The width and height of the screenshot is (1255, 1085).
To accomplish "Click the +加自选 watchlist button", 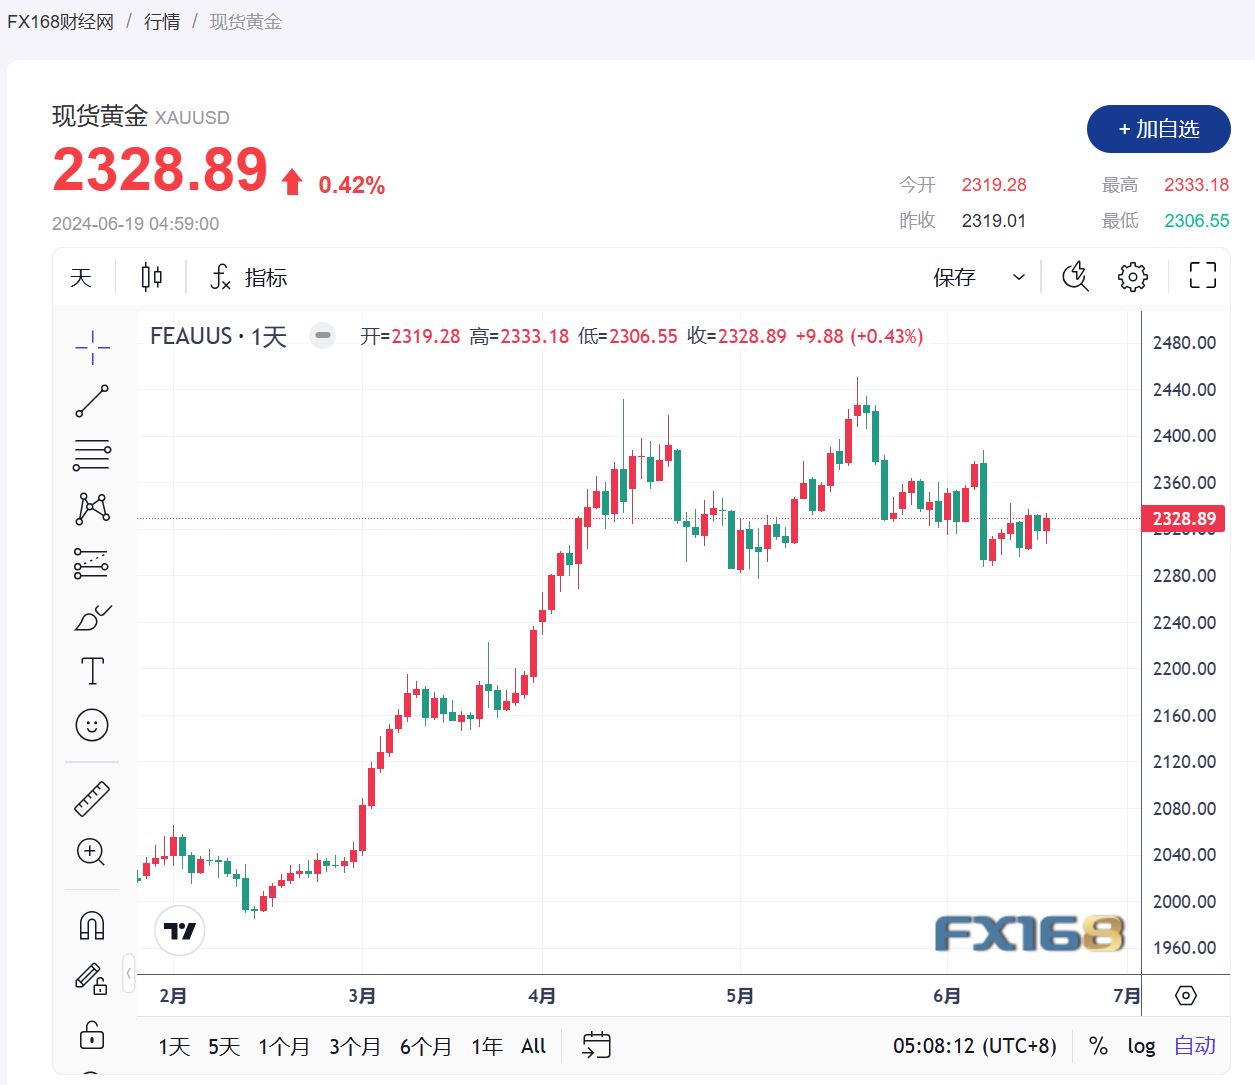I will pos(1158,129).
